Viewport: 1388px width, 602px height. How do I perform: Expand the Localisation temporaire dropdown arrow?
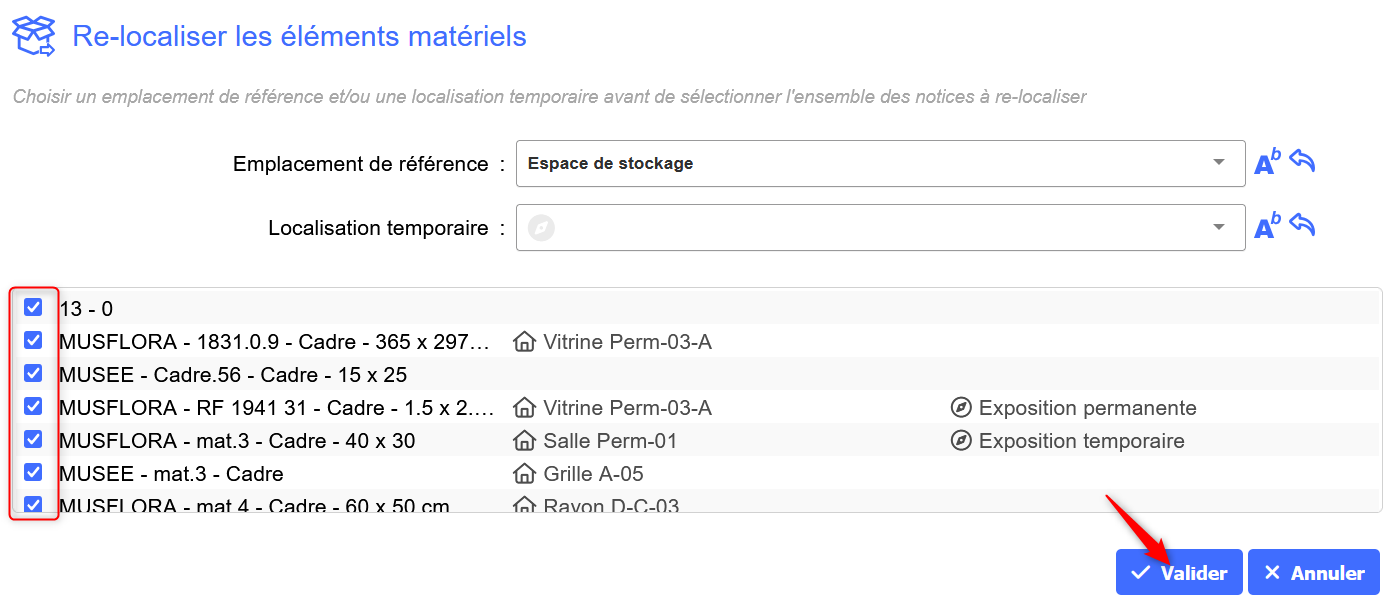pos(1218,227)
